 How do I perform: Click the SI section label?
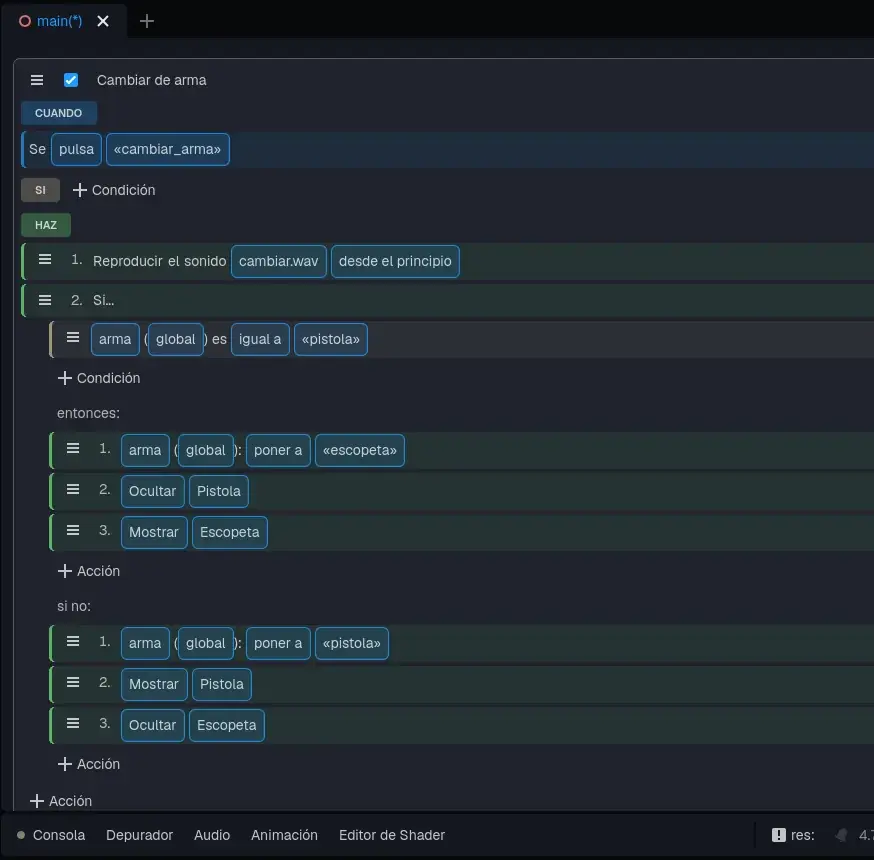(40, 190)
